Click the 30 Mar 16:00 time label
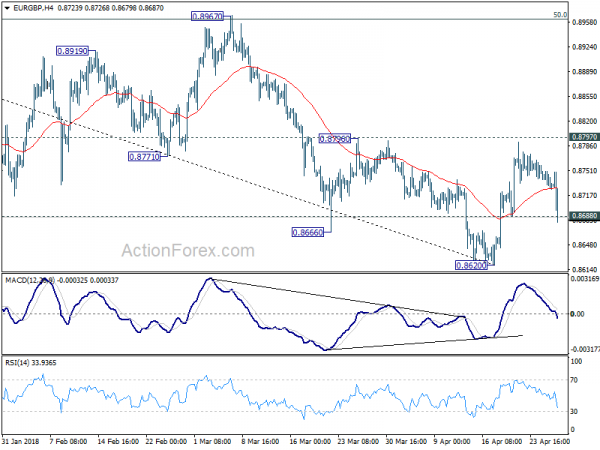This screenshot has height=450, width=600. tap(406, 441)
